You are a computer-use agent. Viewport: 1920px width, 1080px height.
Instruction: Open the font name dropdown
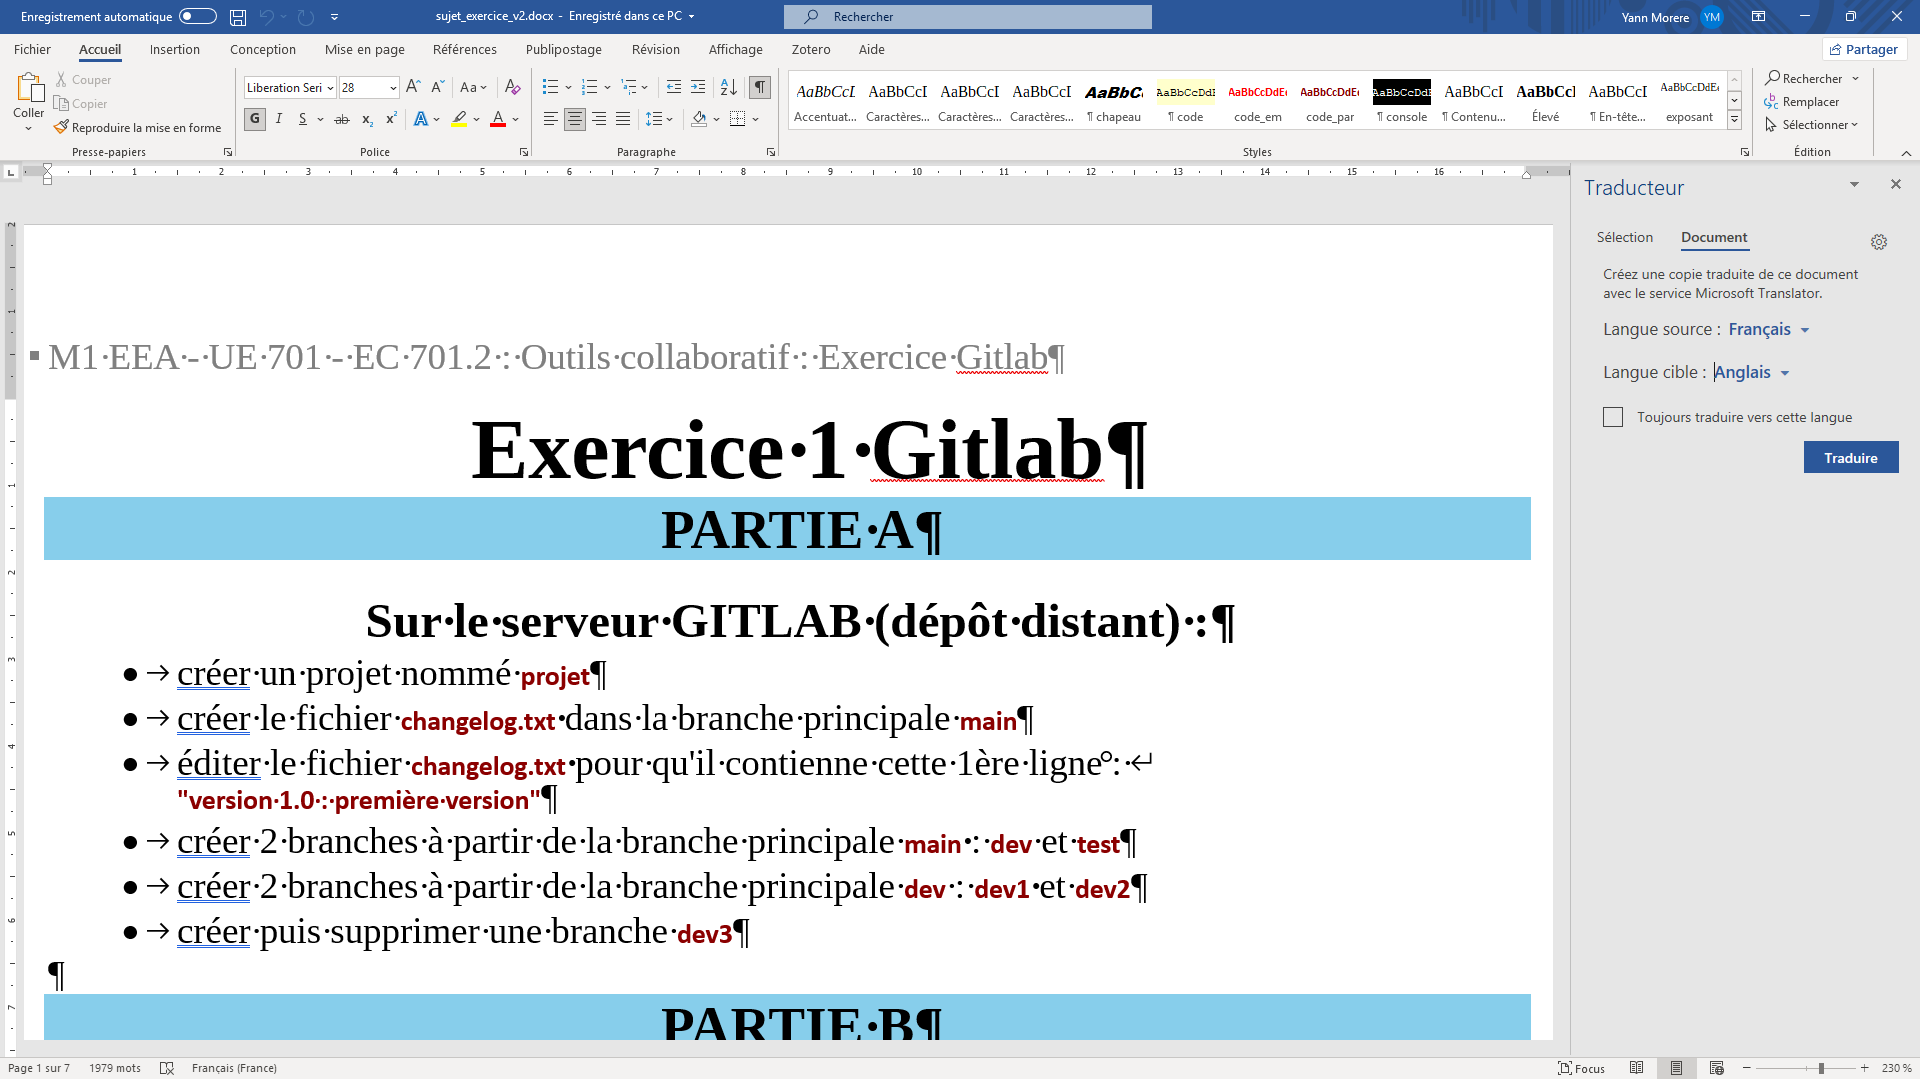[x=331, y=88]
